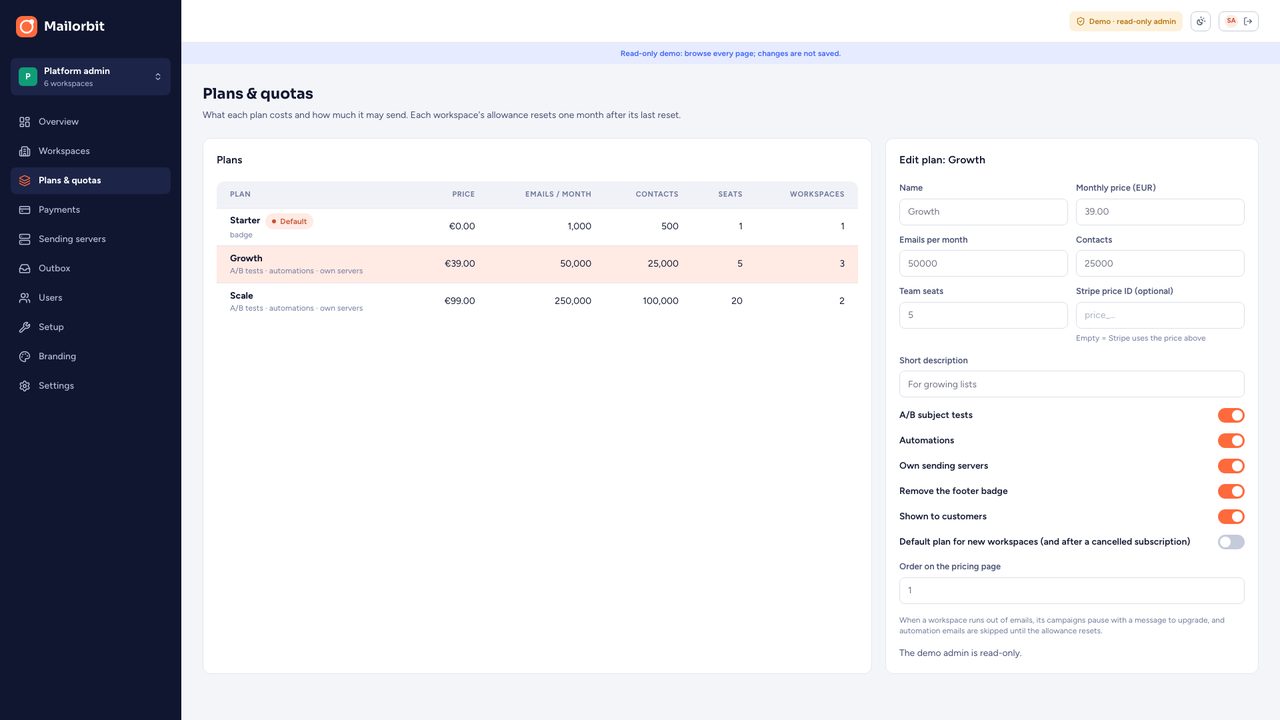Open the Workspaces sidebar icon

tap(25, 151)
